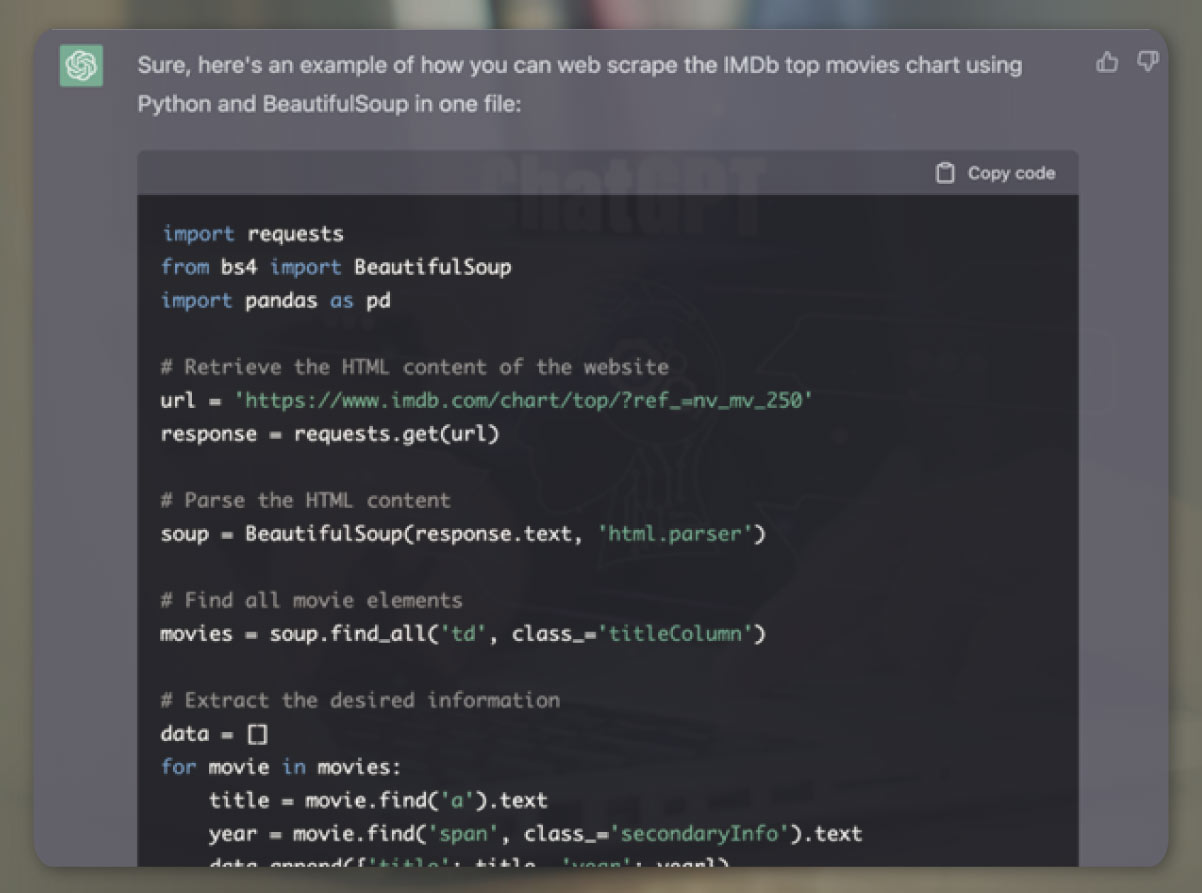
Task: Click the comment '# Find all movie elements'
Action: click(311, 600)
